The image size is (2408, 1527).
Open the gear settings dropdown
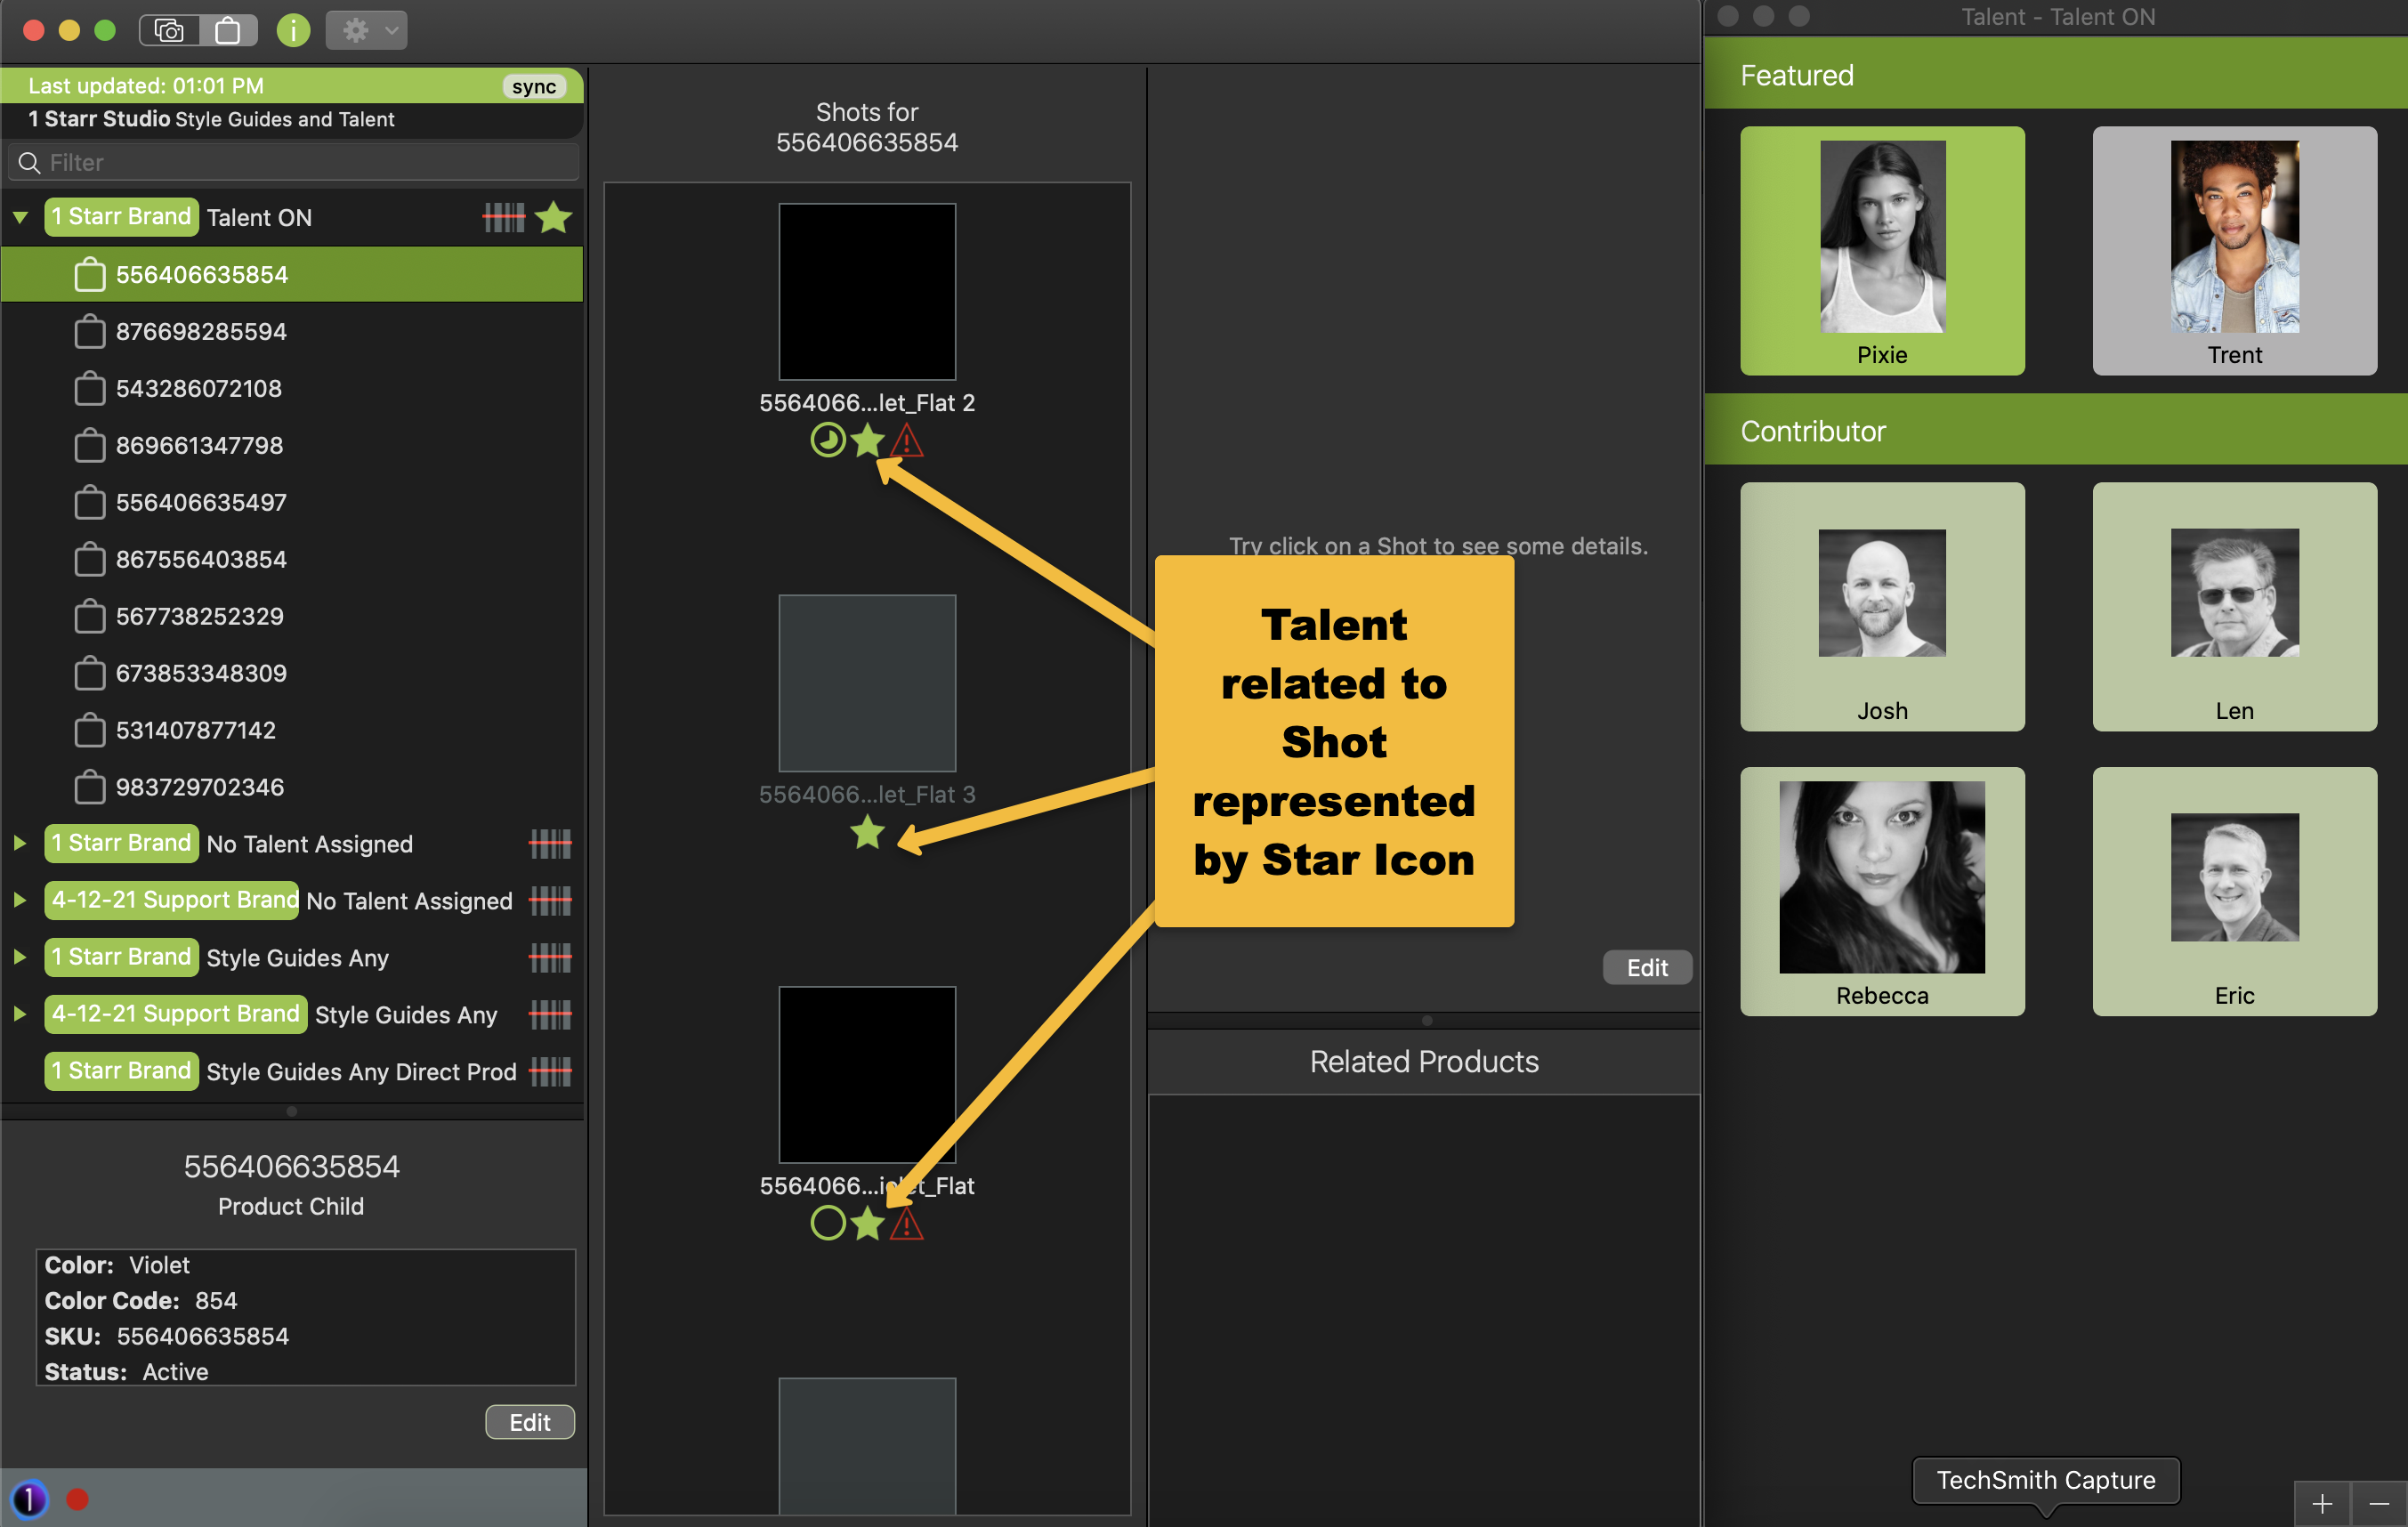(367, 30)
